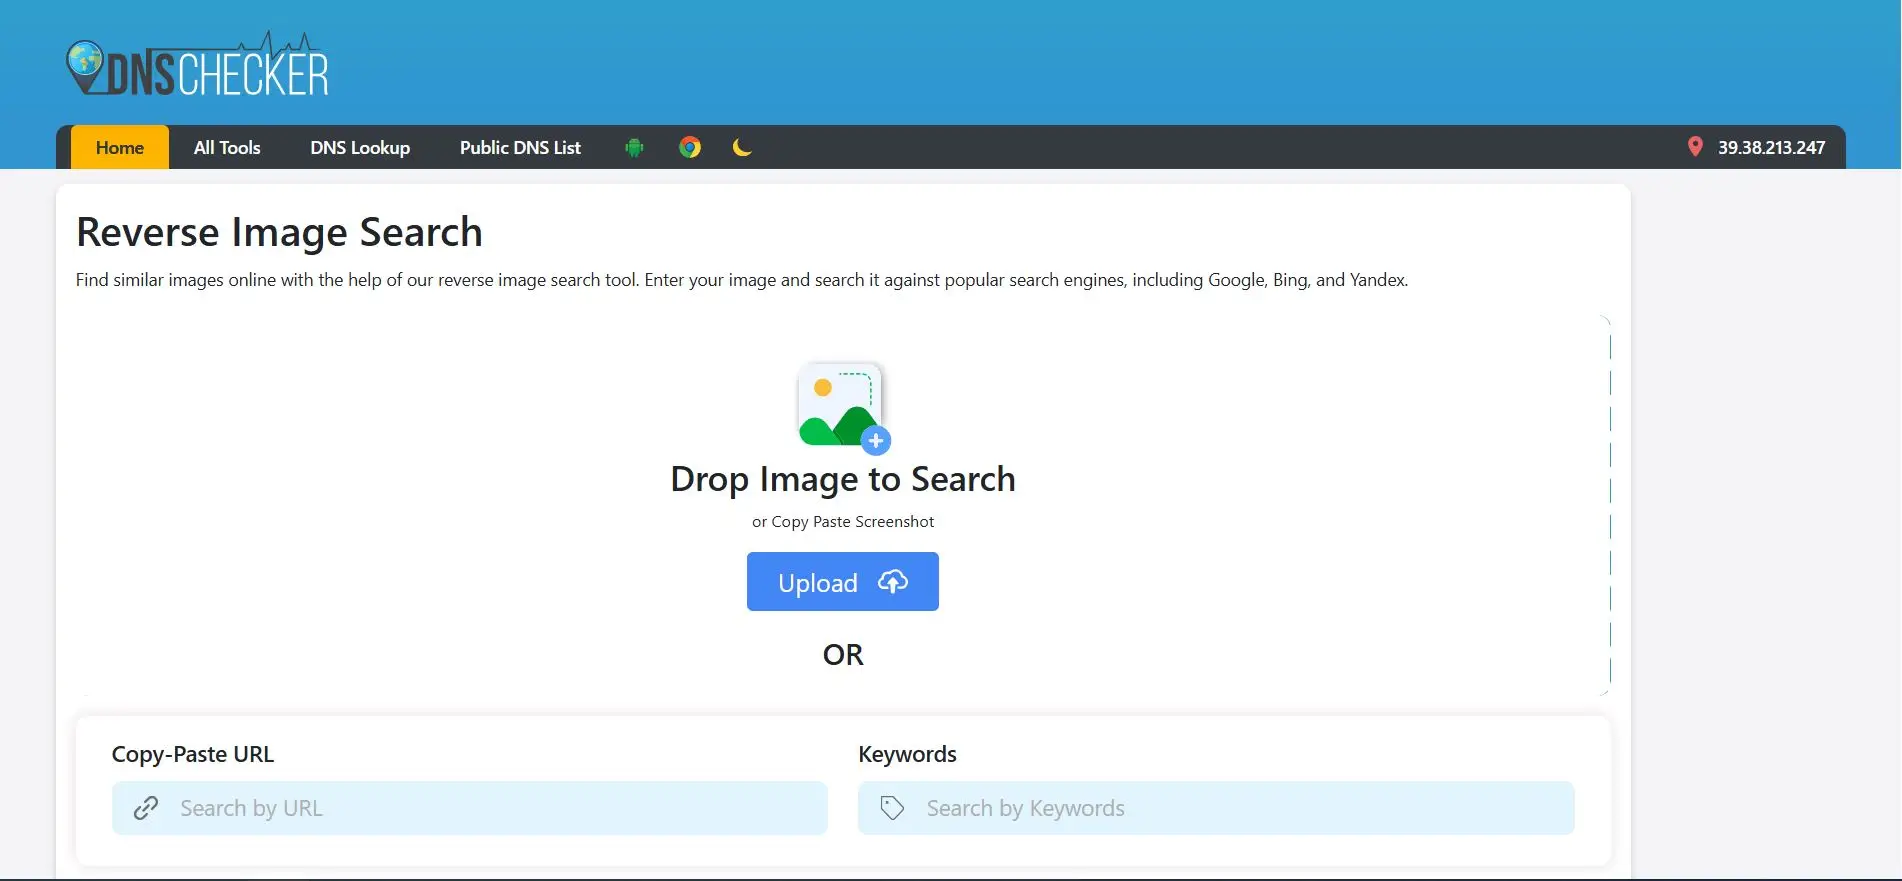Click the chain link icon in URL field
Image resolution: width=1902 pixels, height=881 pixels.
coord(146,808)
